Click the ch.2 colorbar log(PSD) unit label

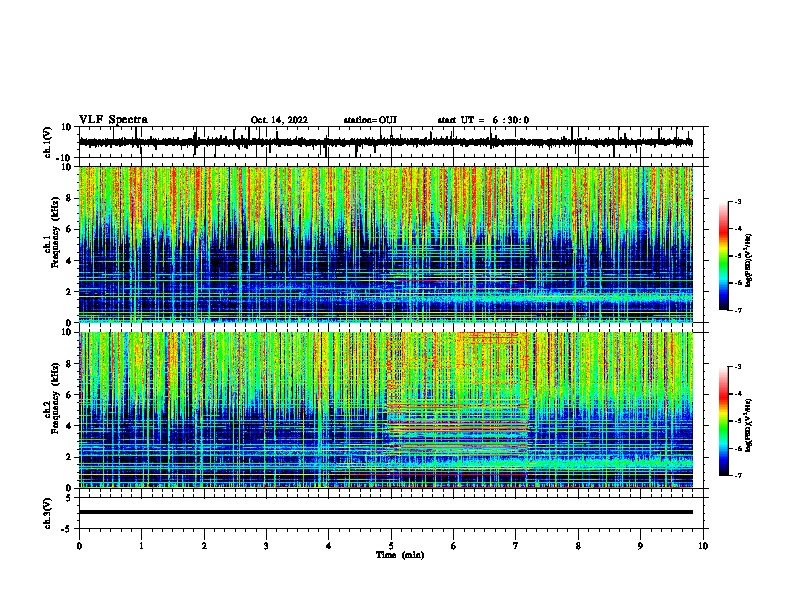(x=748, y=426)
